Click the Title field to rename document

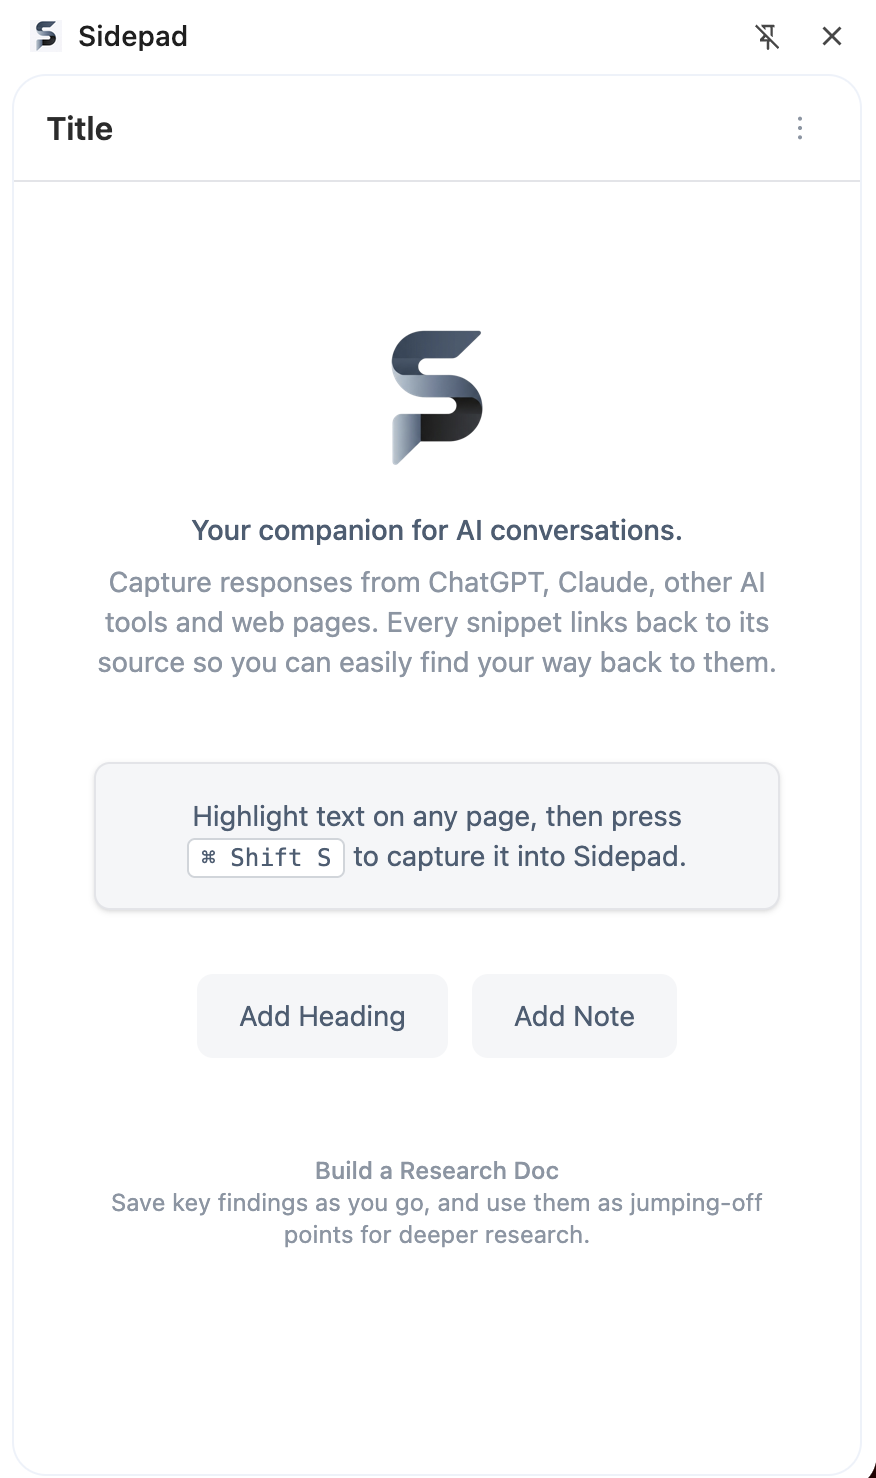(x=80, y=129)
